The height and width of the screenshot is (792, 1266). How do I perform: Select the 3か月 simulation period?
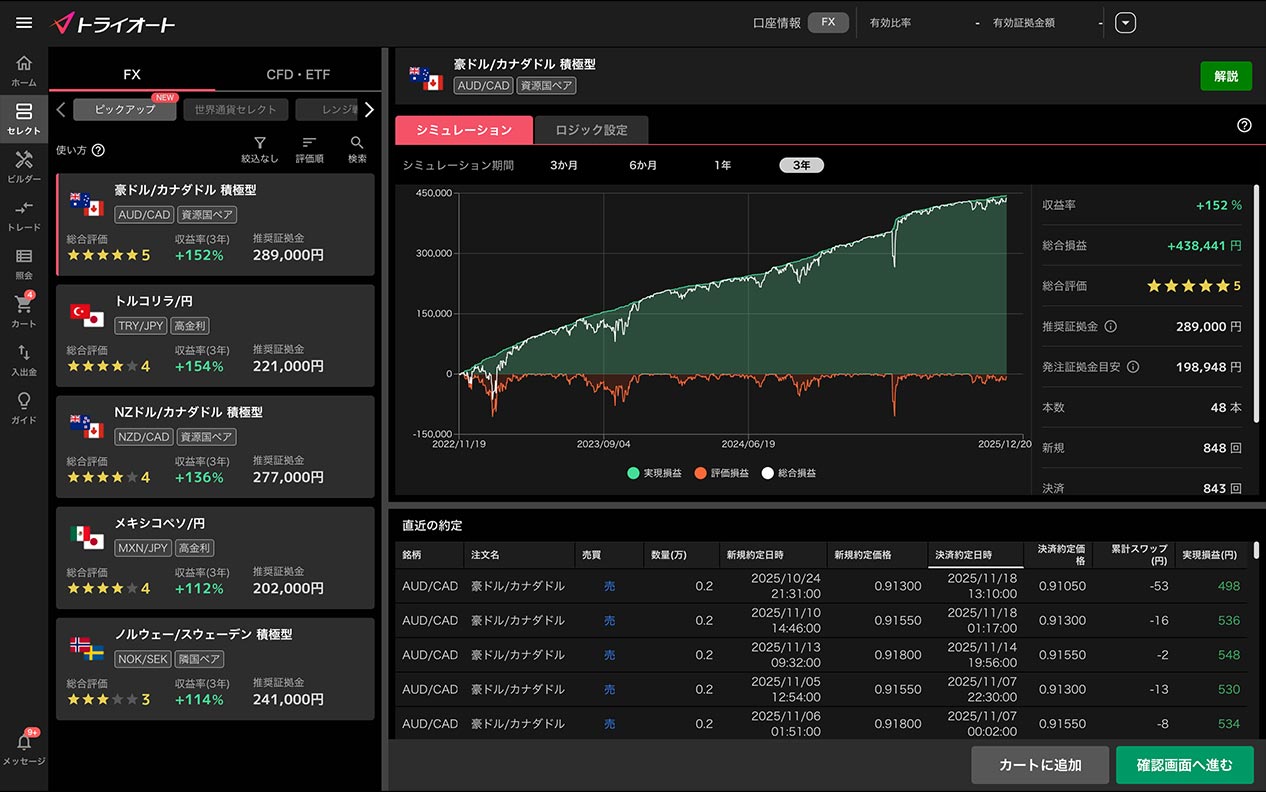click(564, 165)
